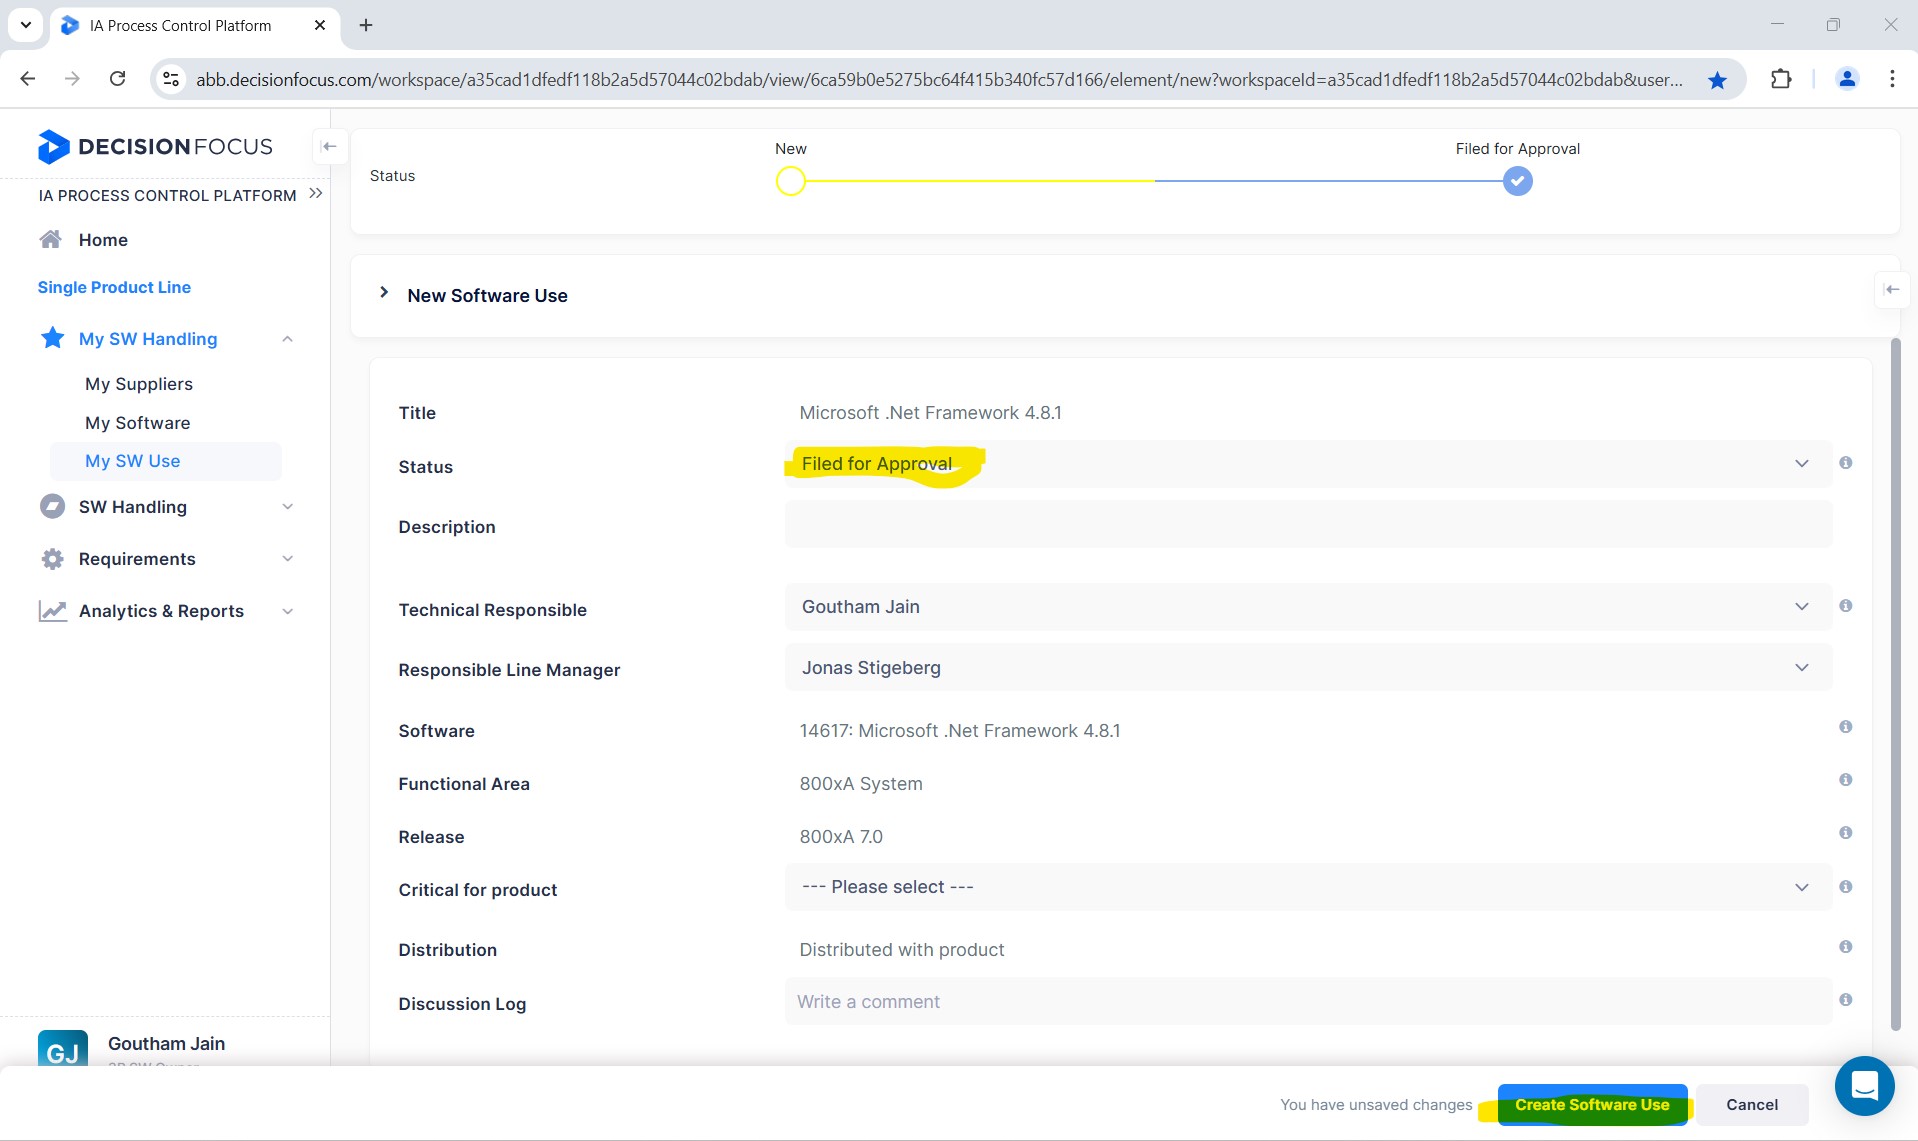The image size is (1918, 1141).
Task: Click the info icon next to Critical for product
Action: pyautogui.click(x=1845, y=887)
